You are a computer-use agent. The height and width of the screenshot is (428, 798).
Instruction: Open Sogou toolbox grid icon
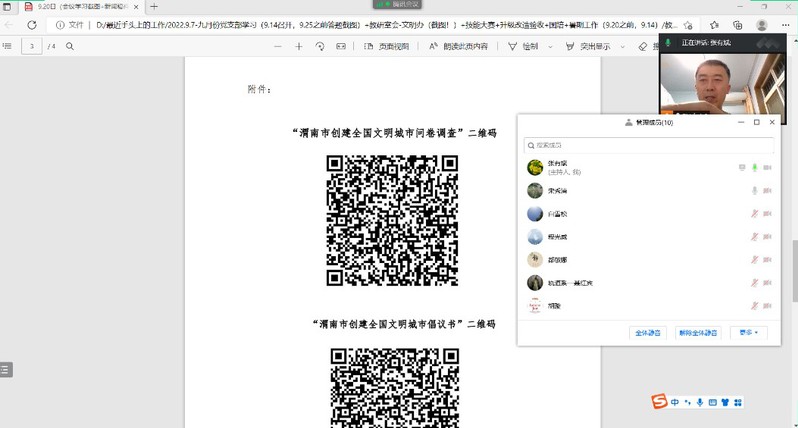737,402
